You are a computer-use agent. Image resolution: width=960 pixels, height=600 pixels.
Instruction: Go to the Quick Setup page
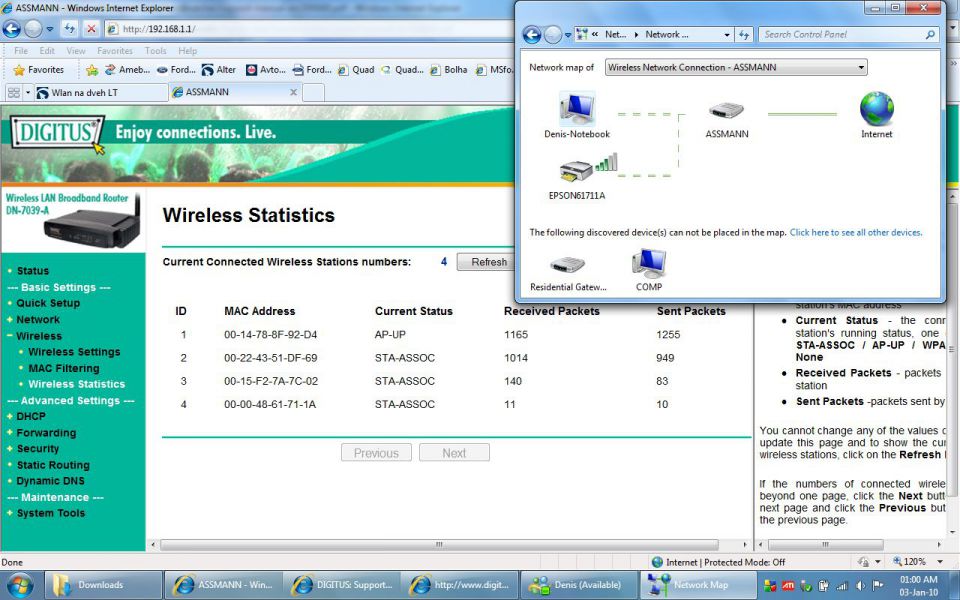(48, 303)
